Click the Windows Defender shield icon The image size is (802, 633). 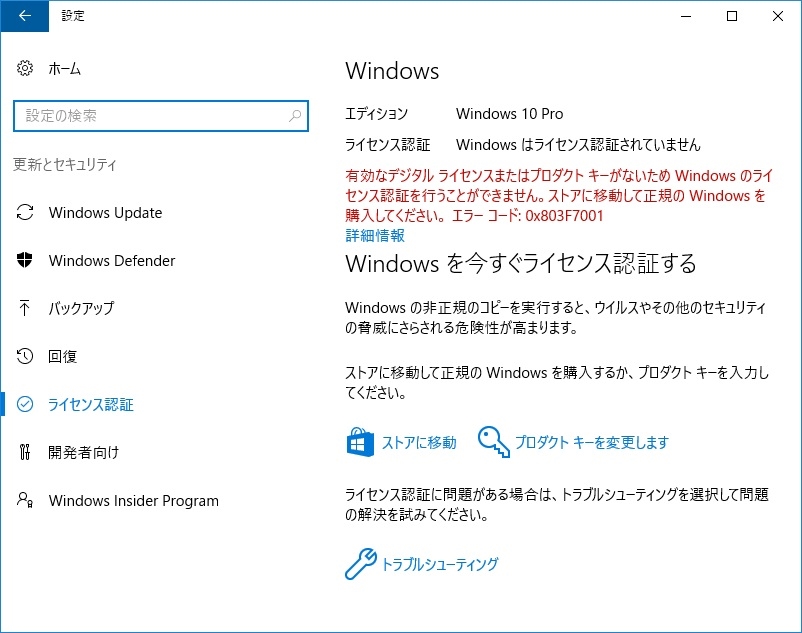[25, 260]
